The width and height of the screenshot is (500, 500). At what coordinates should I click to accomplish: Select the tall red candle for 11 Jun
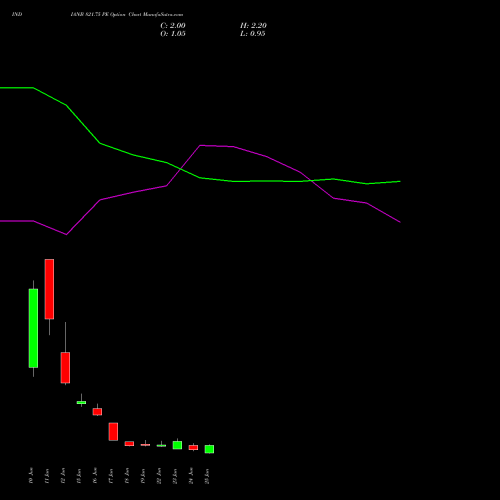49,289
